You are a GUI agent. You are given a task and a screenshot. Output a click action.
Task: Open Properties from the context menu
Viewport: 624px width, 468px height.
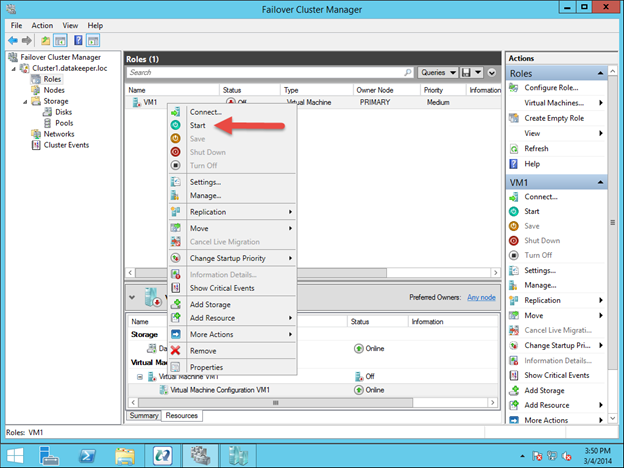206,367
